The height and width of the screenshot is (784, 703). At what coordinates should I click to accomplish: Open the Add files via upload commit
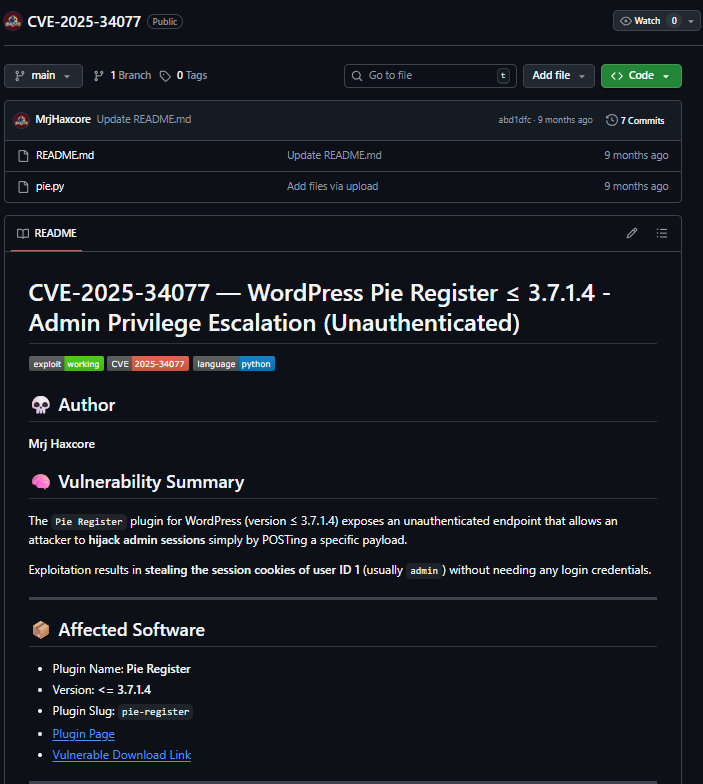tap(332, 186)
